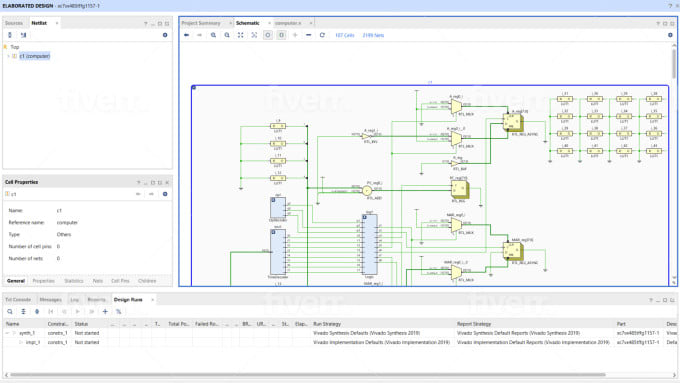Collapse all items in the Netlist panel
680x383 pixels.
point(10,35)
